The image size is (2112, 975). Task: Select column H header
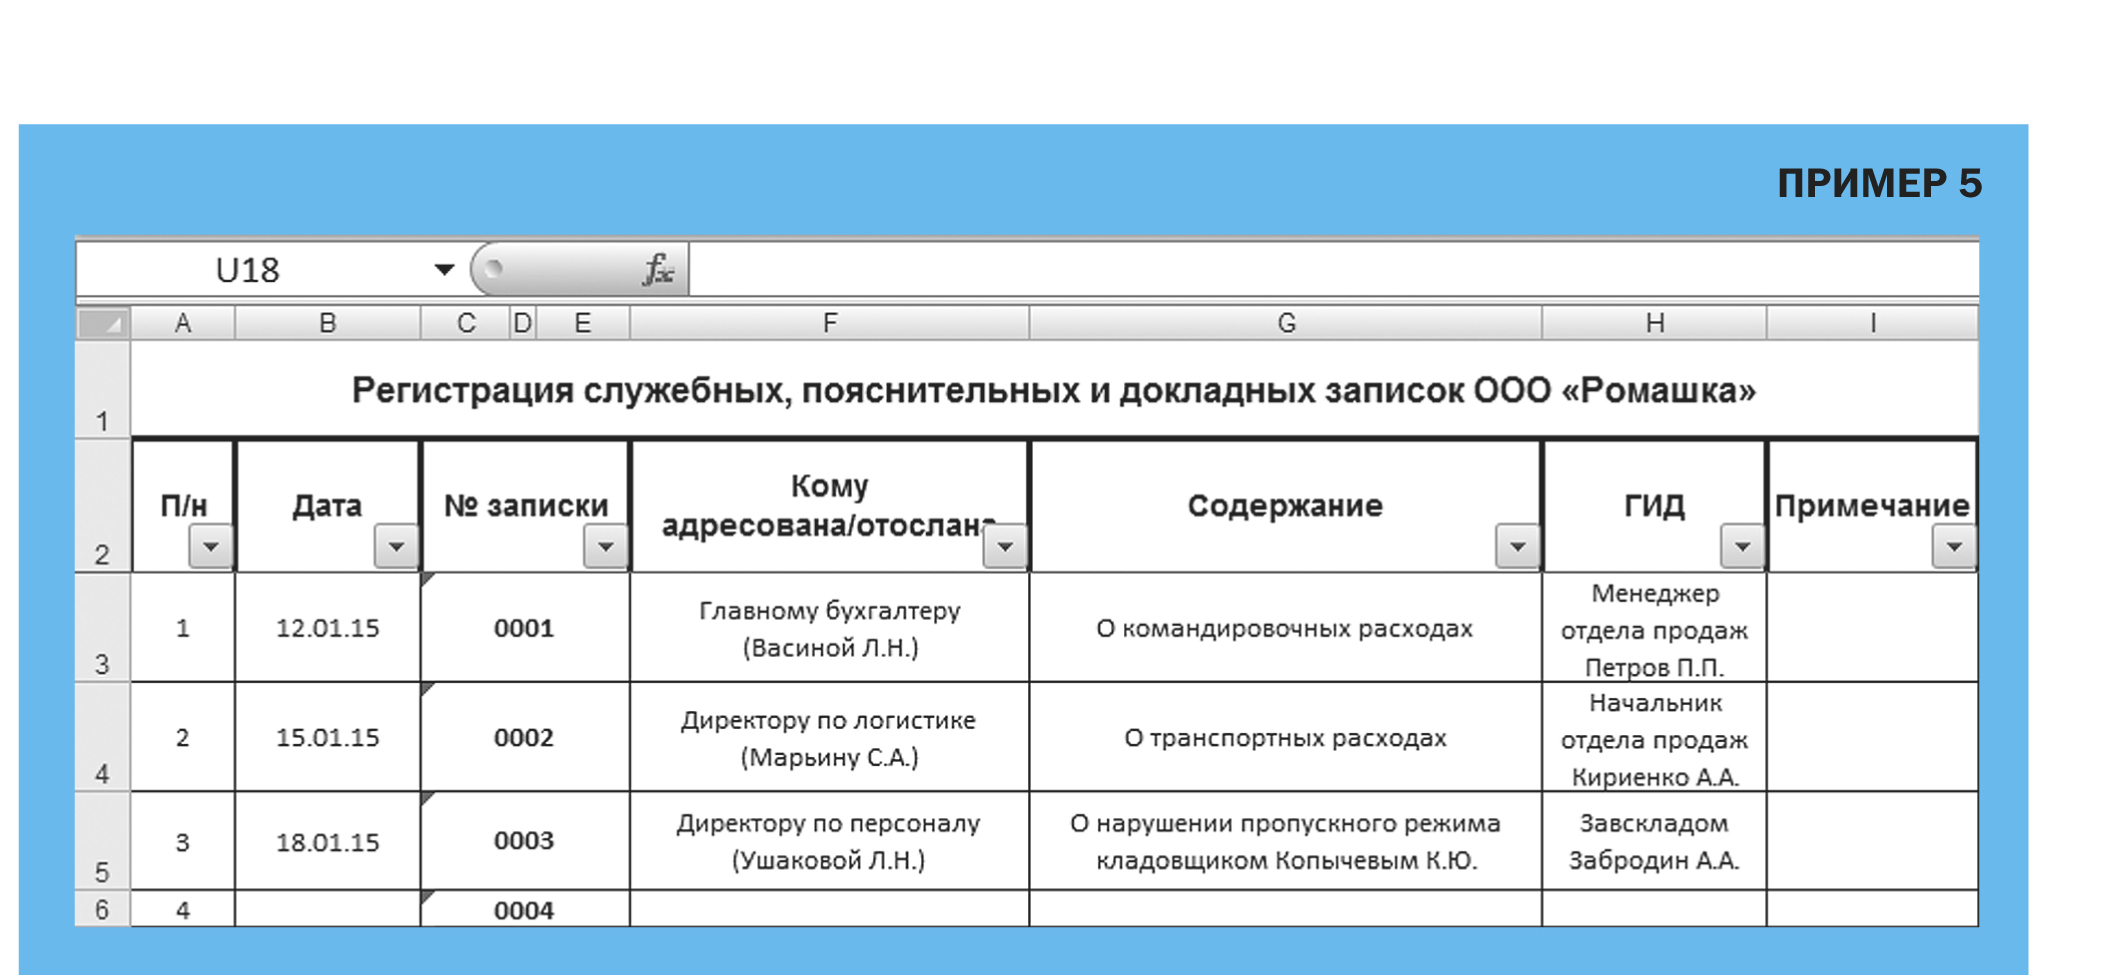tap(1655, 323)
